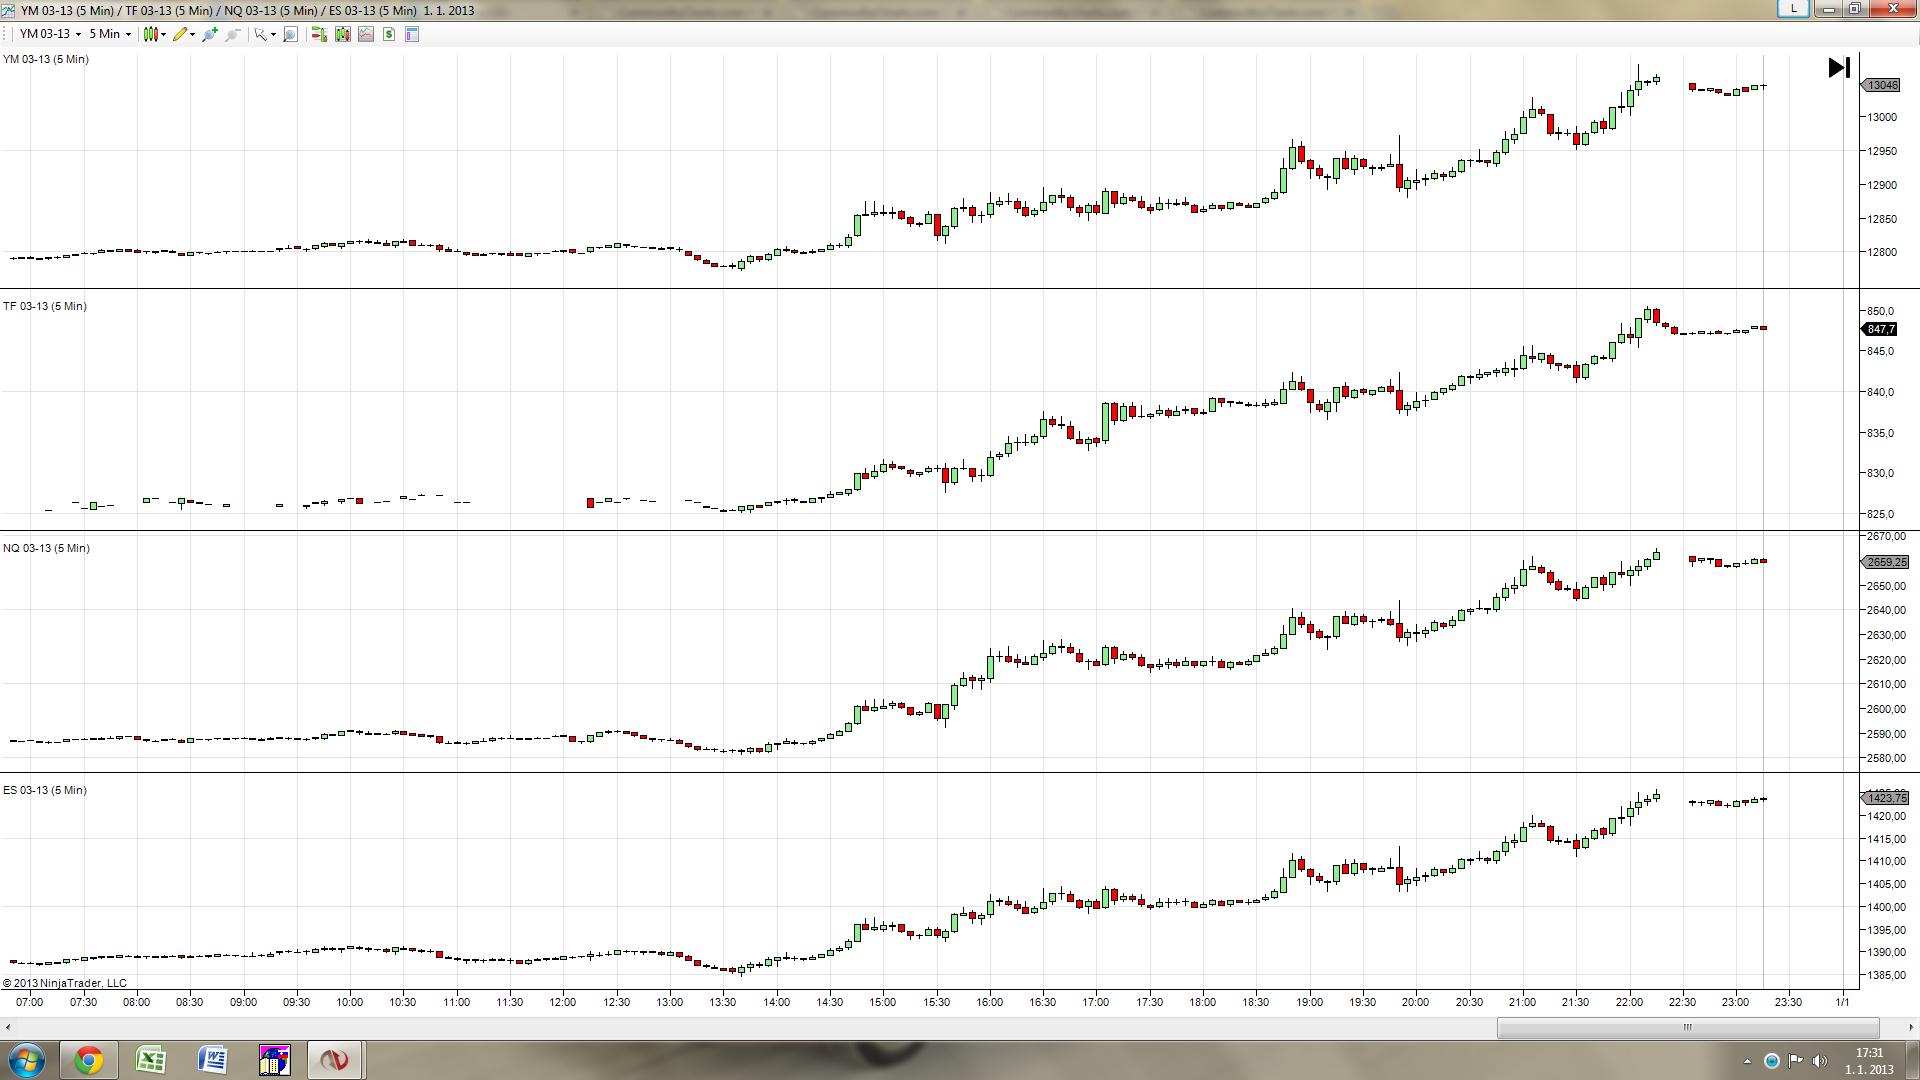
Task: Click the TF 03-13 (5 Min) panel label
Action: click(x=45, y=306)
